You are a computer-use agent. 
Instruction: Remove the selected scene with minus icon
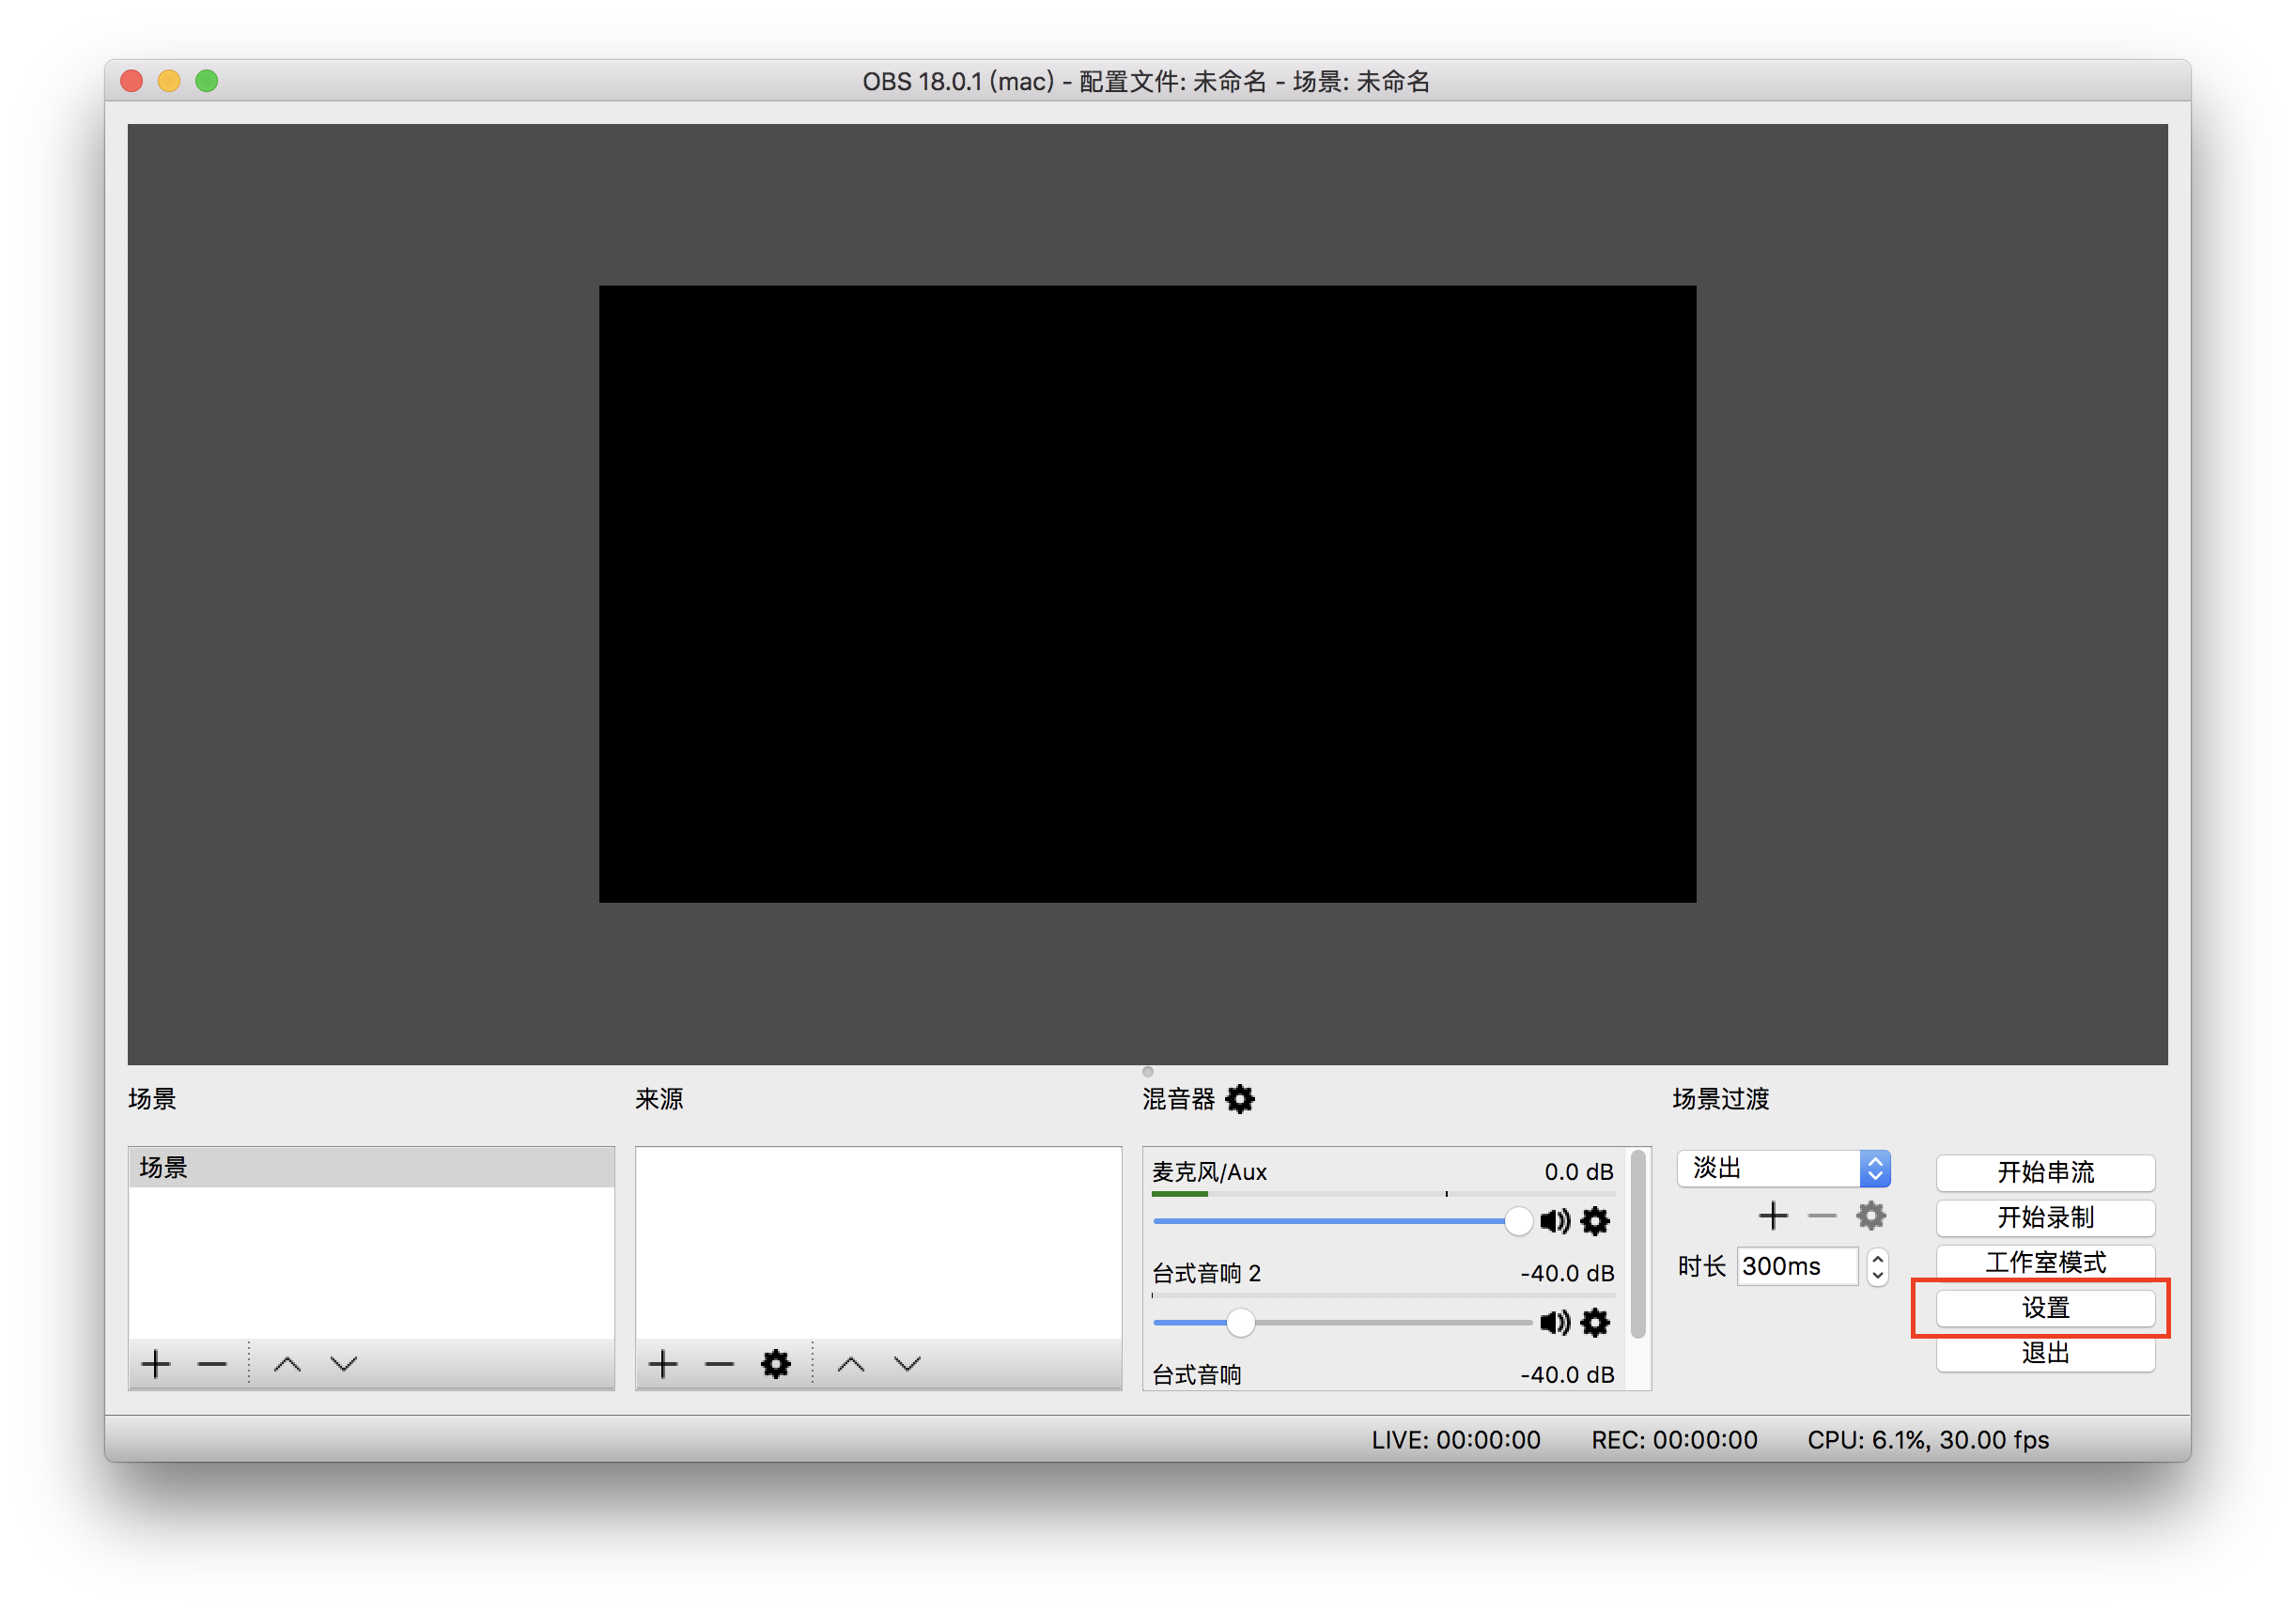212,1364
